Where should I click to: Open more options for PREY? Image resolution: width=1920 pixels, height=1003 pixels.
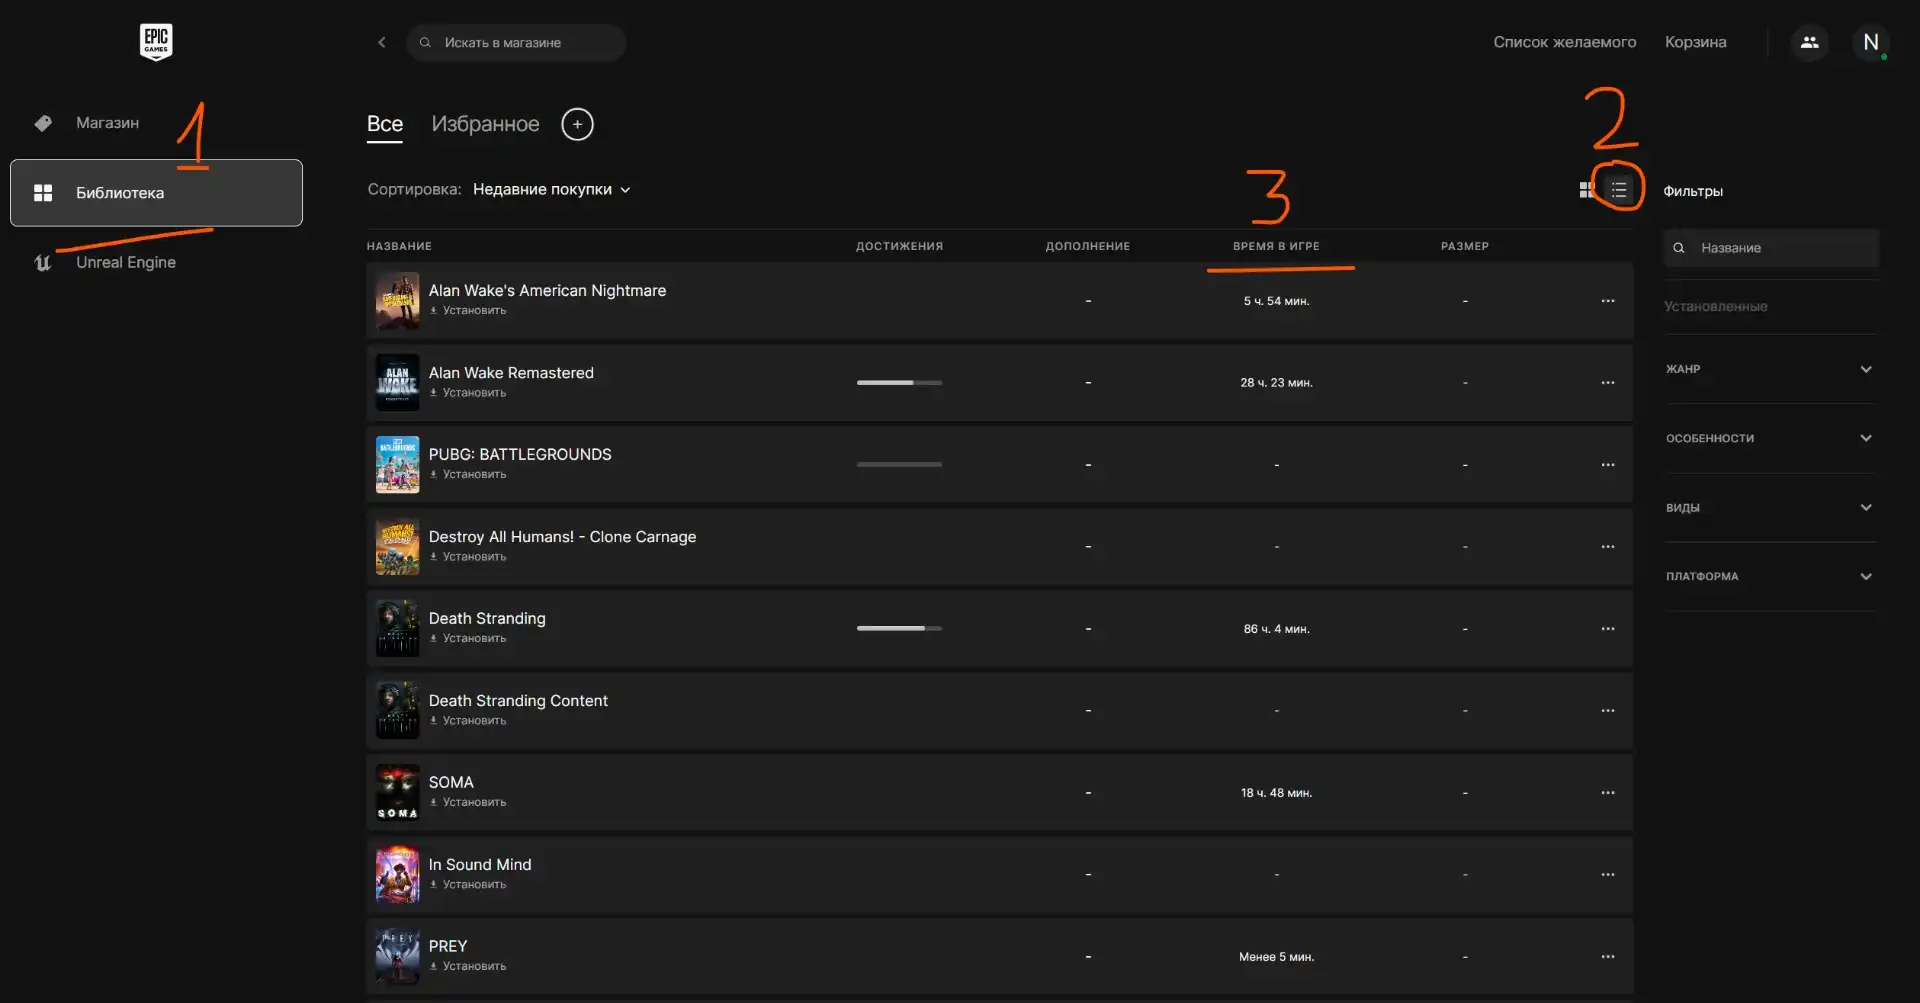click(x=1608, y=957)
